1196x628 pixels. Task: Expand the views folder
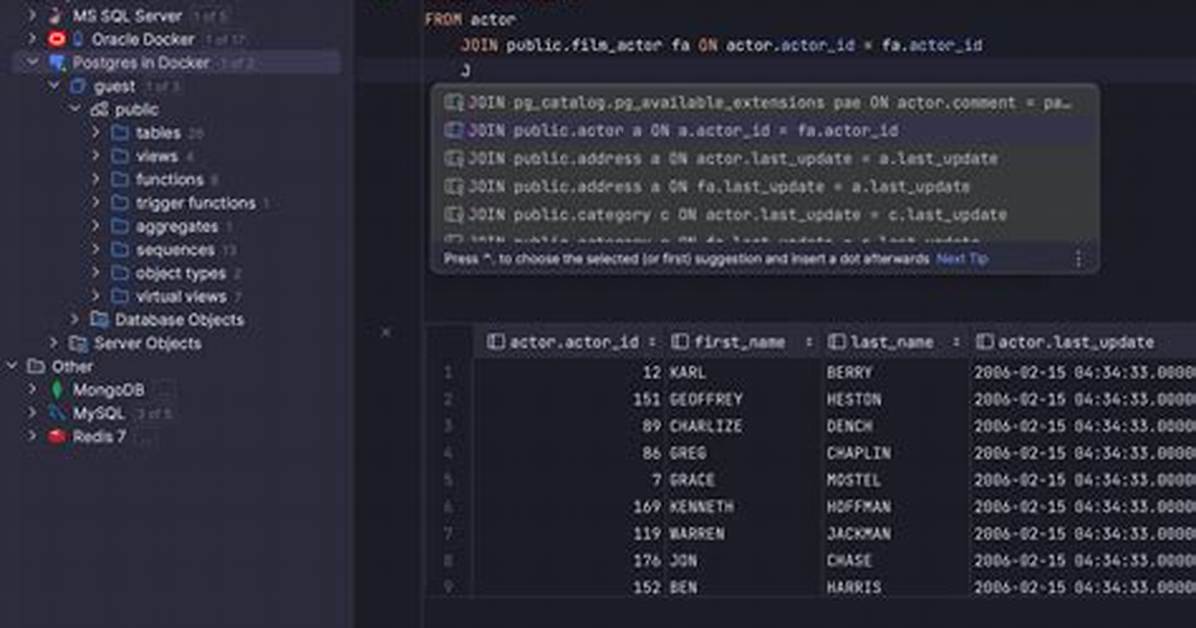click(x=95, y=156)
